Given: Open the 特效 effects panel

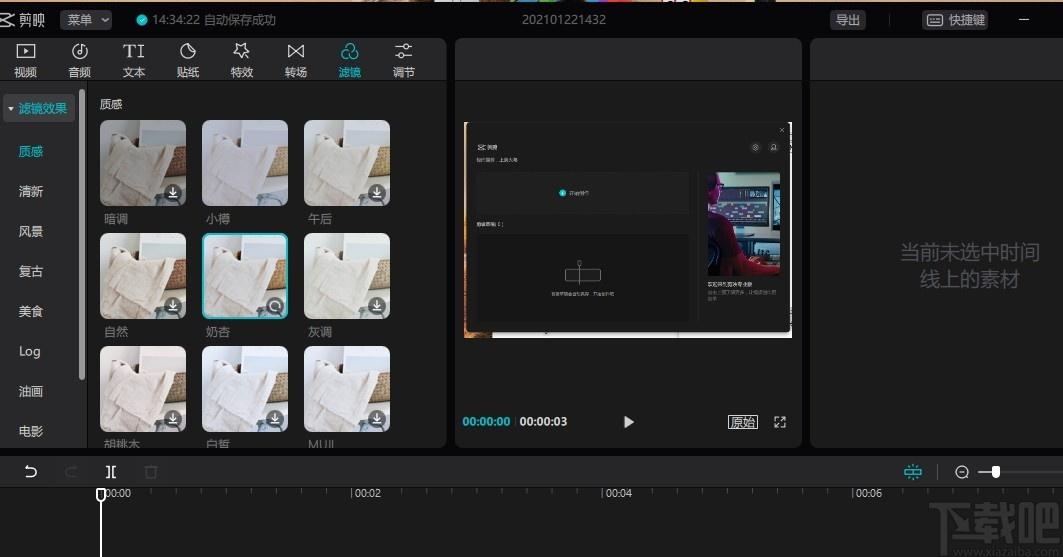Looking at the screenshot, I should 241,60.
